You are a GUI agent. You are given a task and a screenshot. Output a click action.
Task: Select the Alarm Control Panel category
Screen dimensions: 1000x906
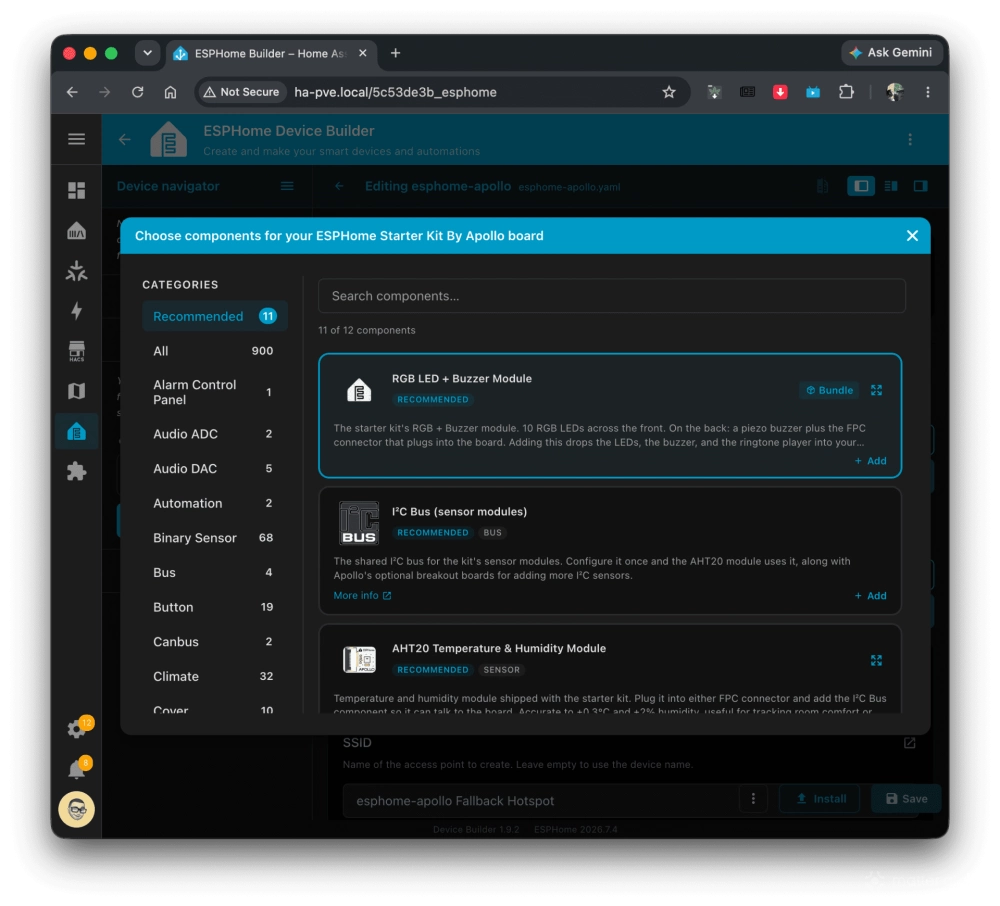click(215, 392)
